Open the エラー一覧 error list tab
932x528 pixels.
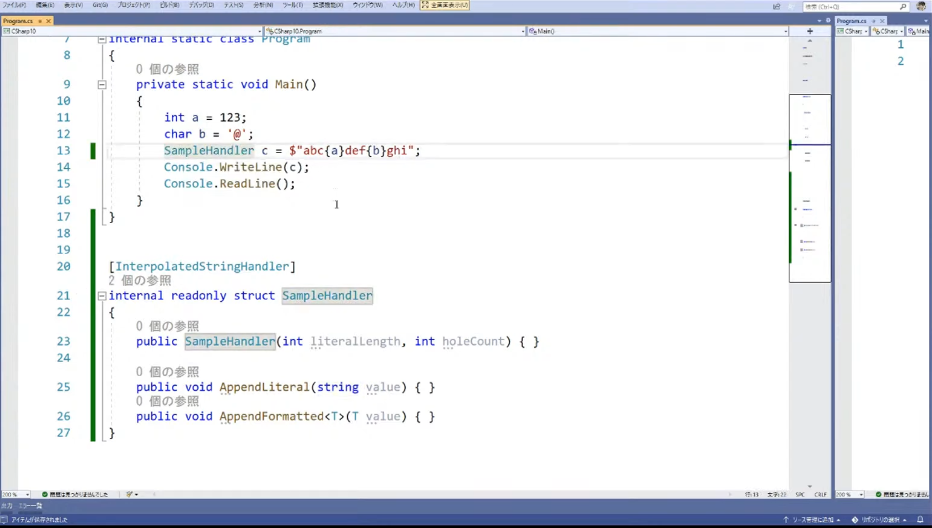tap(30, 506)
